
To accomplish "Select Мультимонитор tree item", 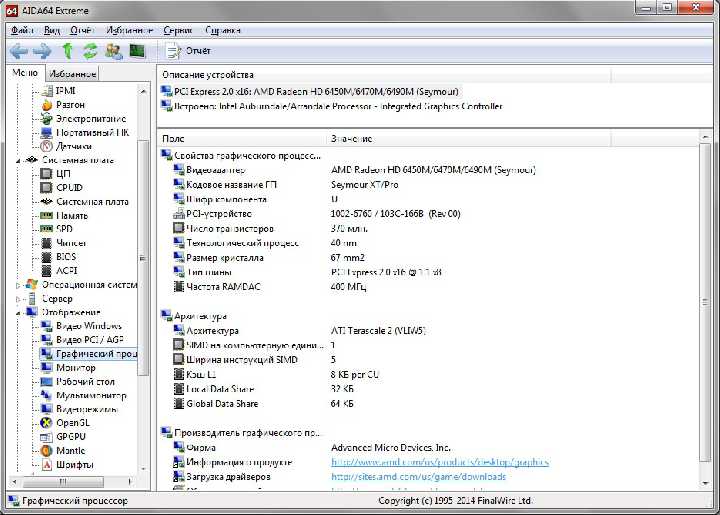I will pos(84,395).
